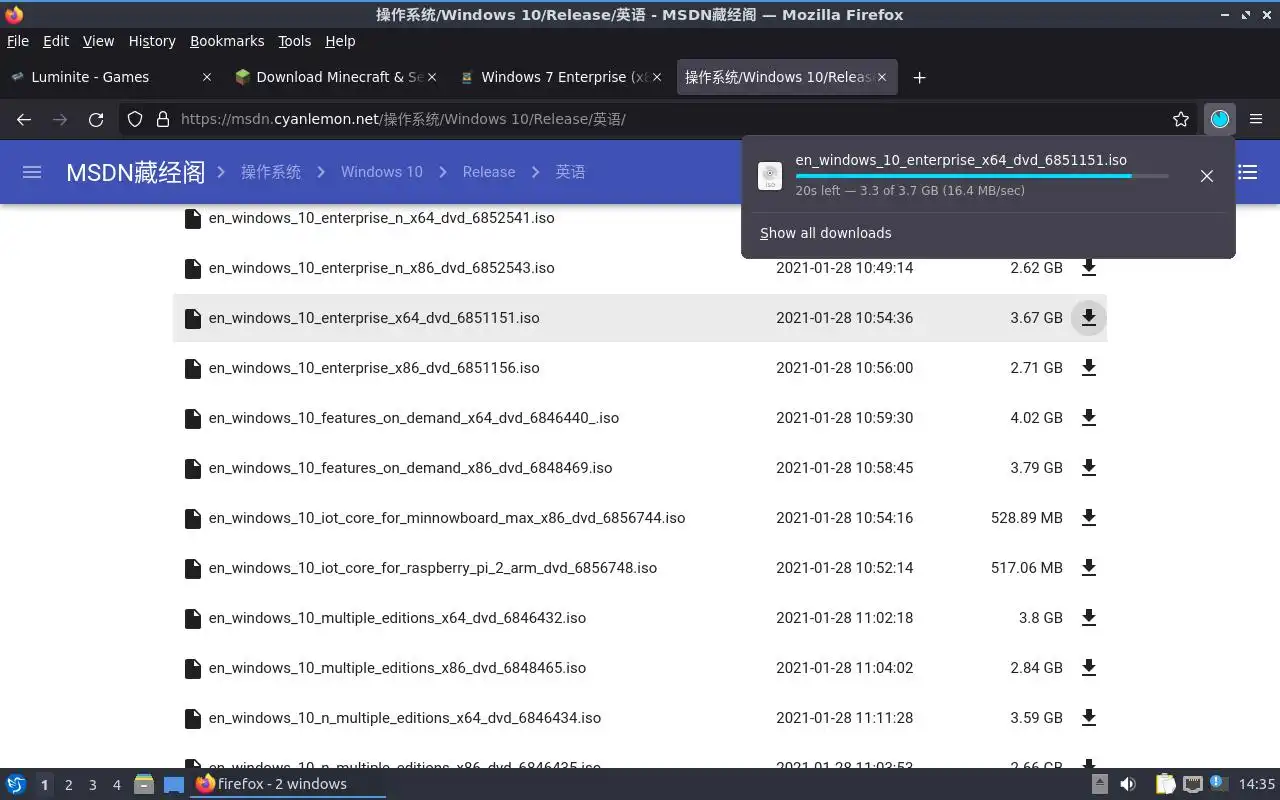
Task: Go to MSDN藏经阁 home link
Action: [x=136, y=172]
